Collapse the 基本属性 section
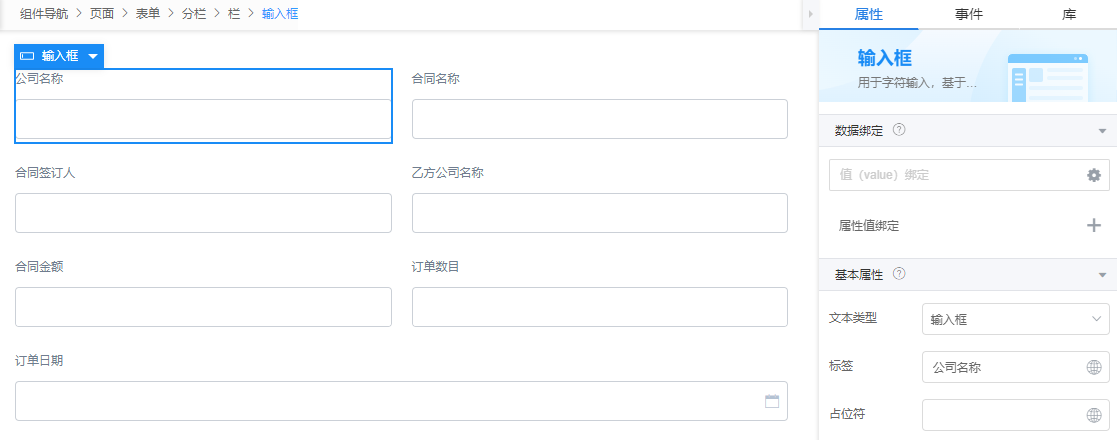The width and height of the screenshot is (1117, 440). [1102, 275]
